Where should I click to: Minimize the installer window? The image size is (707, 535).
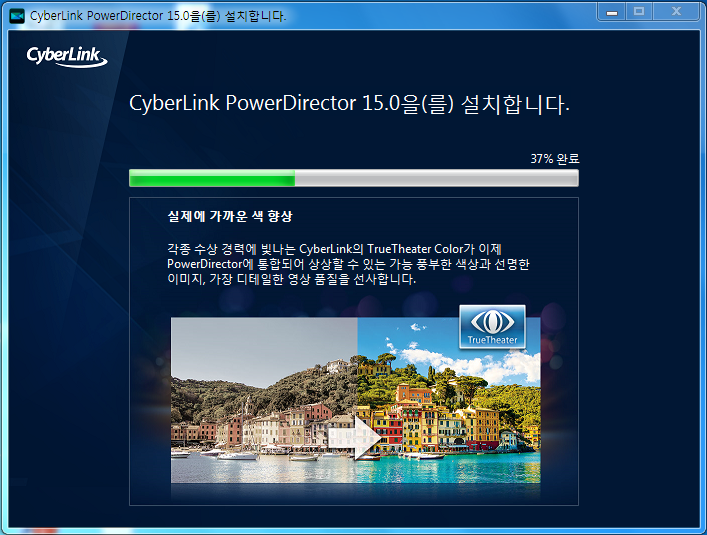(611, 12)
